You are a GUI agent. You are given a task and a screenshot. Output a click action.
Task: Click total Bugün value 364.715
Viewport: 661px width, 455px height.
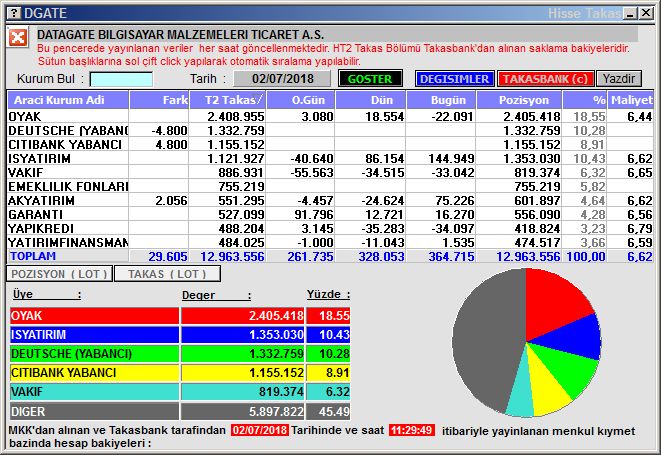tap(451, 256)
